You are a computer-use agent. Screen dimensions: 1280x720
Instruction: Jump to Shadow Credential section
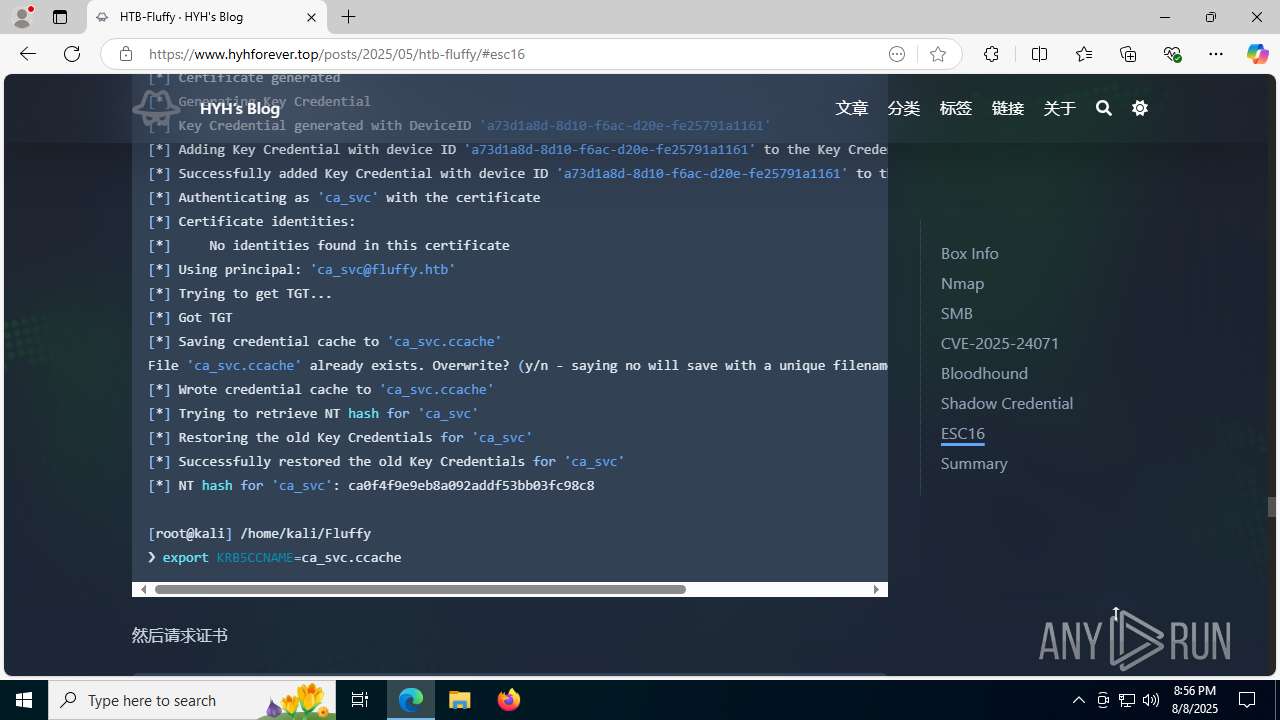[1007, 403]
